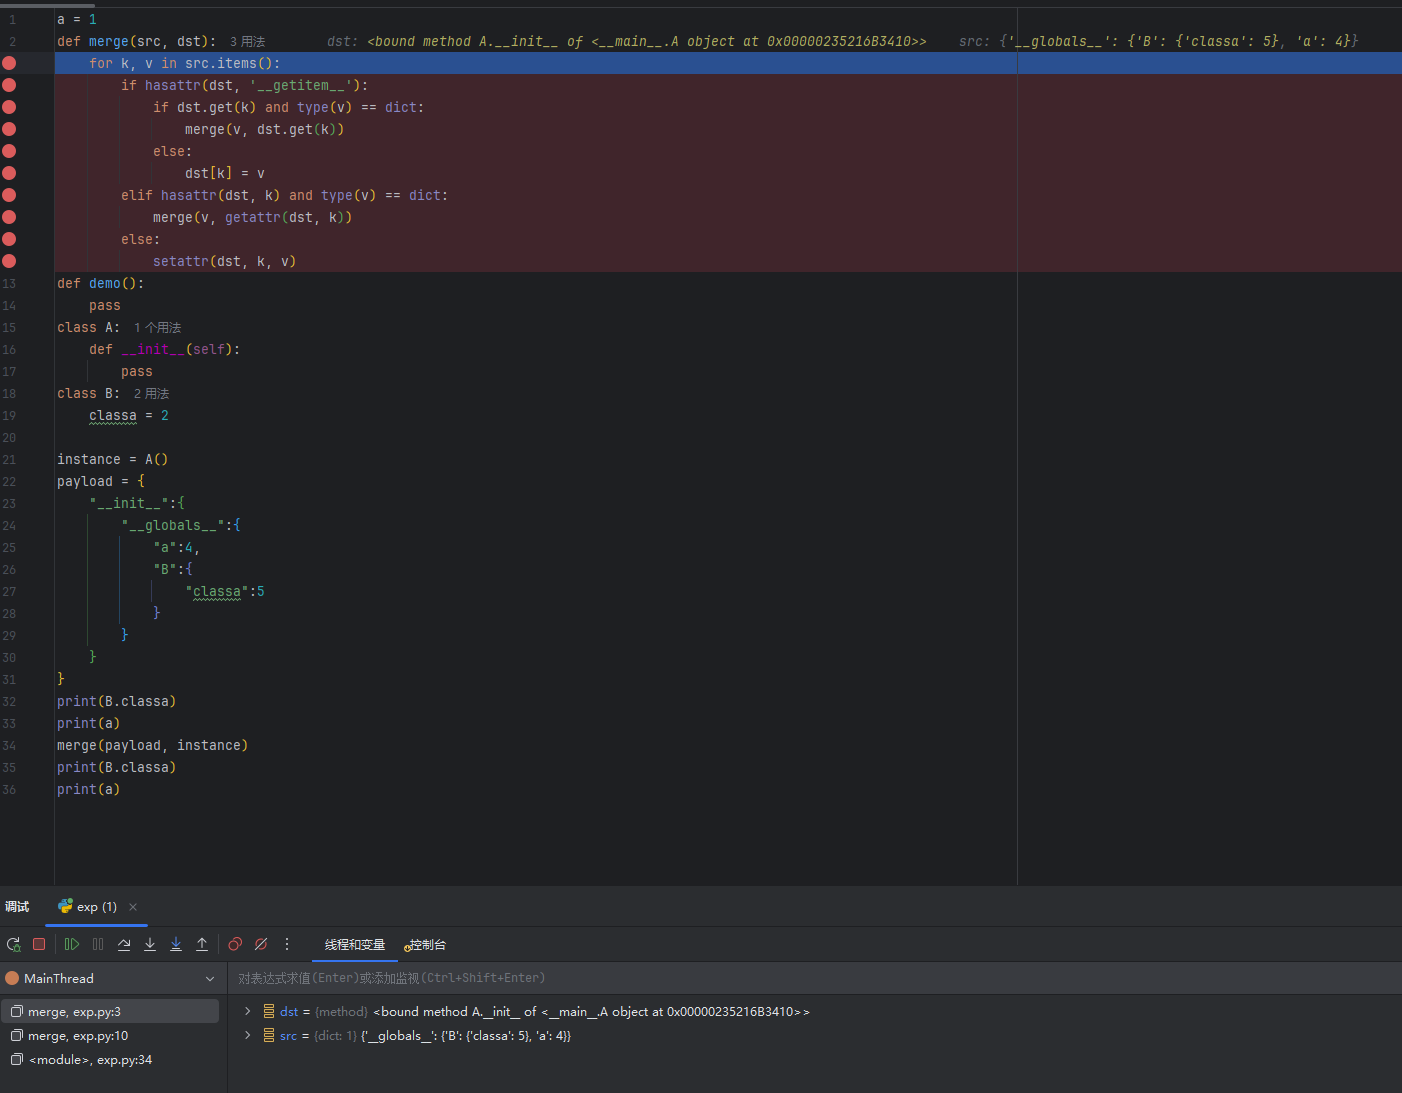This screenshot has height=1093, width=1402.
Task: Select the '<module>, exp.py:34' stack frame
Action: (90, 1060)
